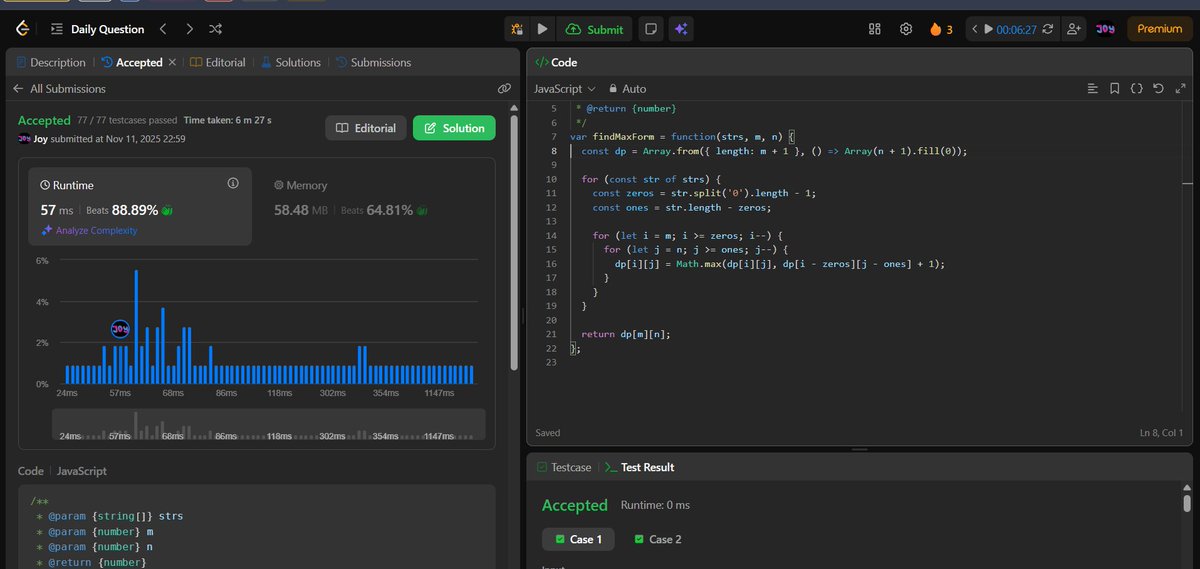Open settings gear icon
Screen dimensions: 1200x569
point(906,29)
